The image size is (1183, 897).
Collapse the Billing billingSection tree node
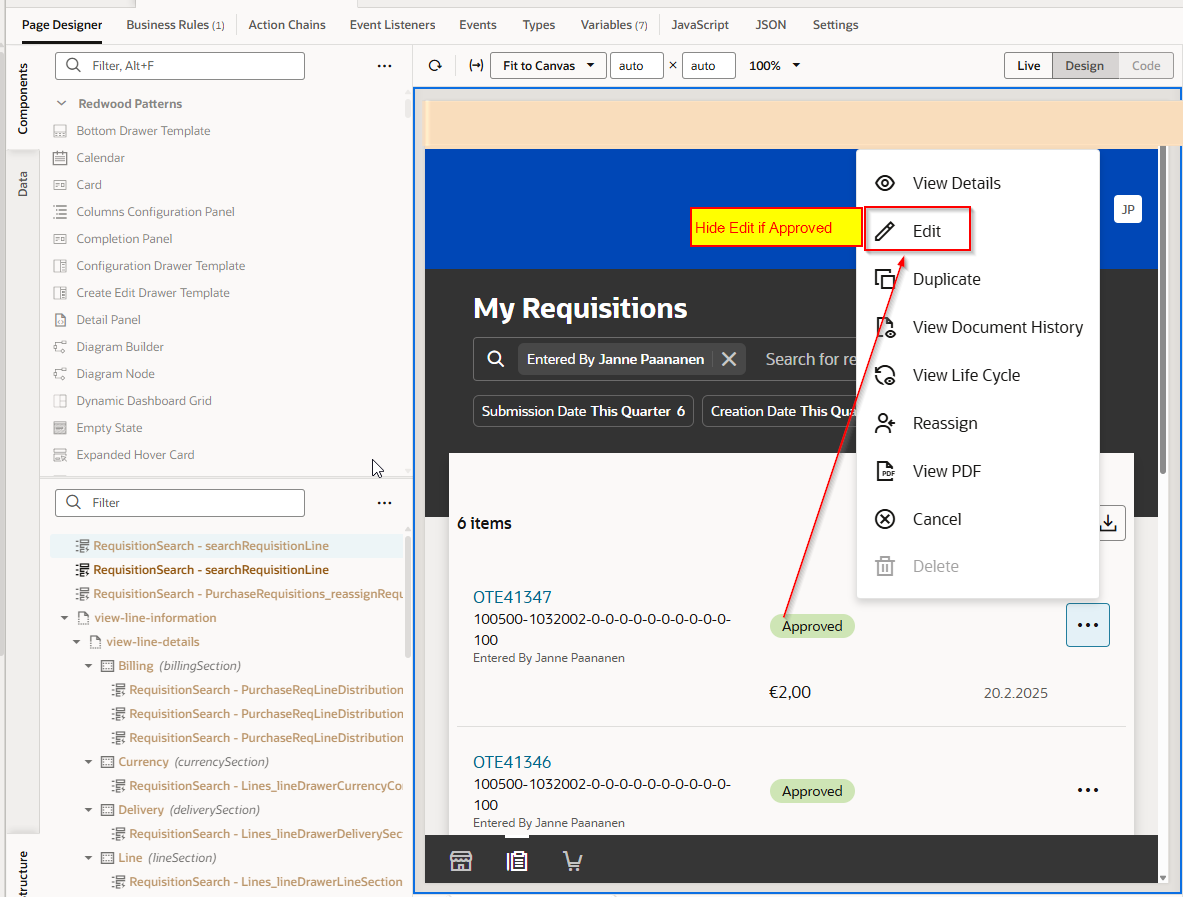pos(88,665)
